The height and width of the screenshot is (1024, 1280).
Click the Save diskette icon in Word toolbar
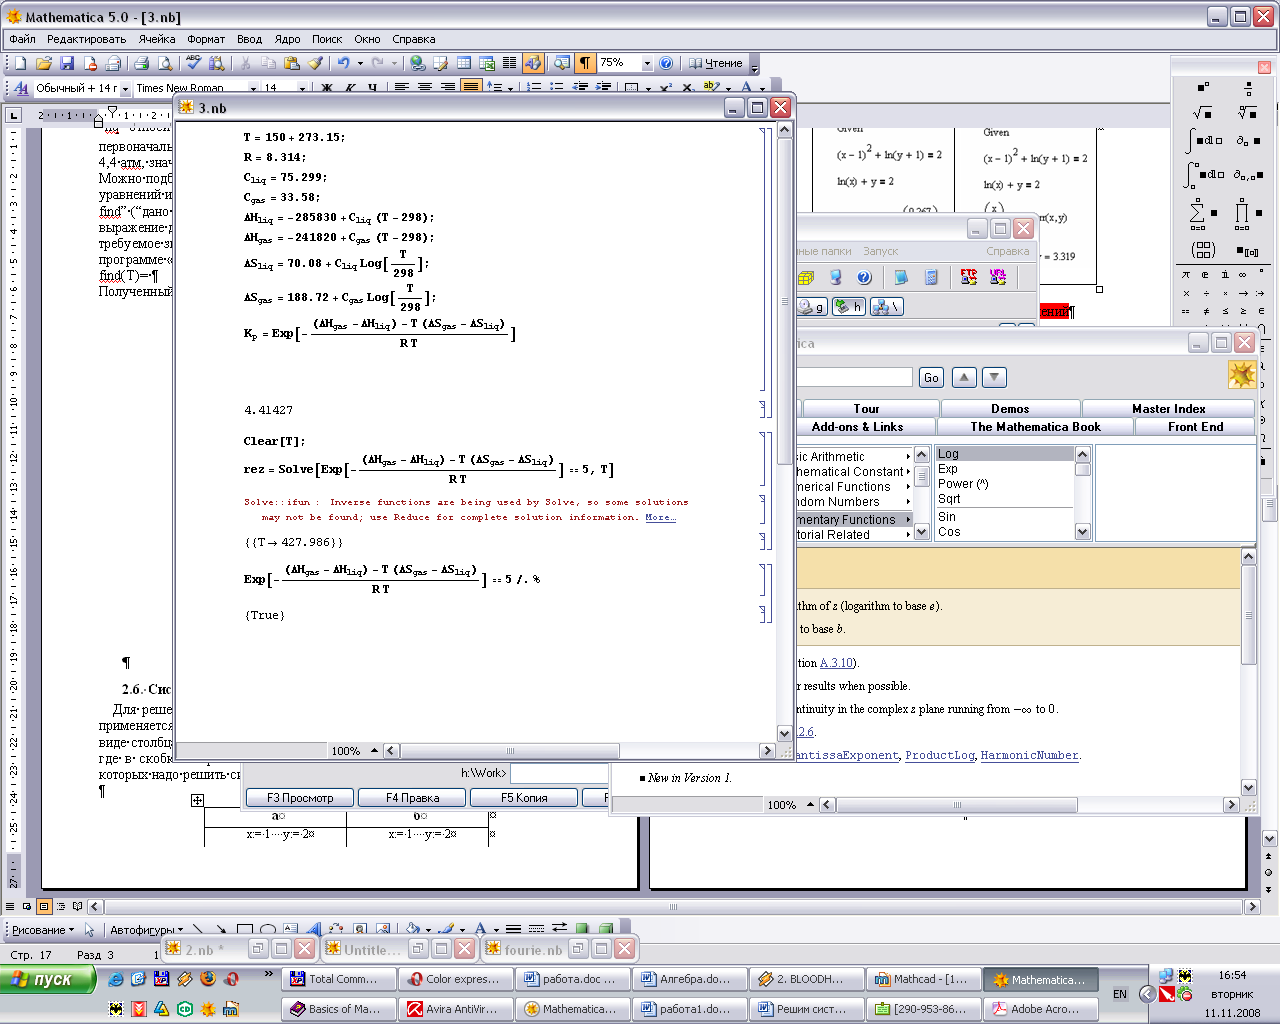[67, 63]
